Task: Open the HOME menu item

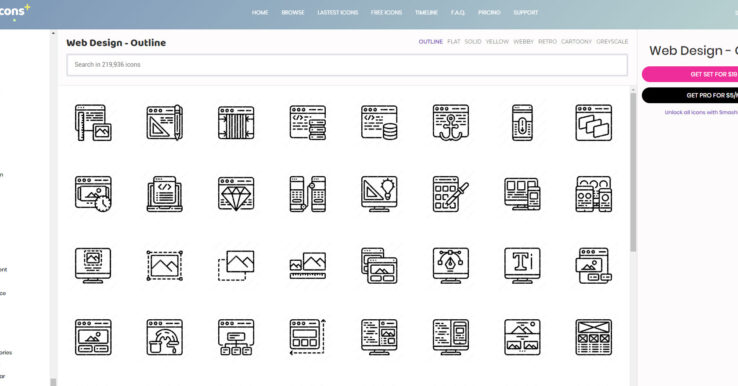Action: click(260, 13)
